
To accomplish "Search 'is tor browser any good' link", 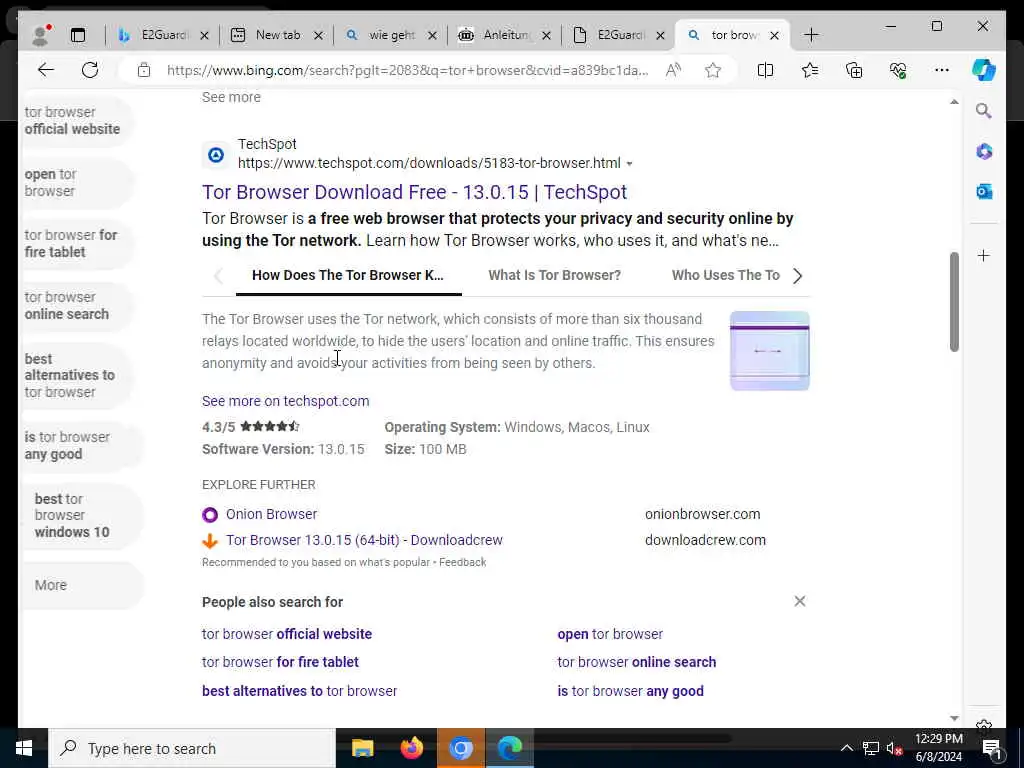I will point(630,691).
